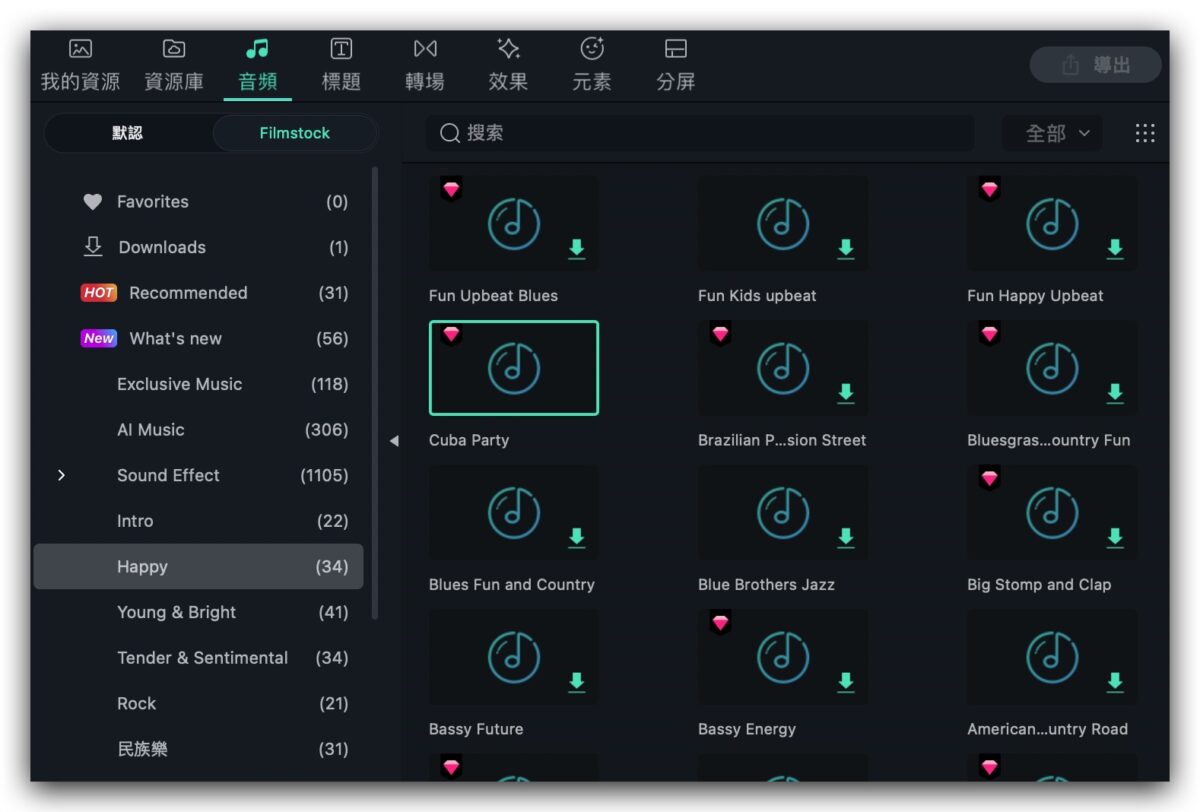Open the 我的資源 media tab
Image resolution: width=1200 pixels, height=812 pixels.
point(80,65)
